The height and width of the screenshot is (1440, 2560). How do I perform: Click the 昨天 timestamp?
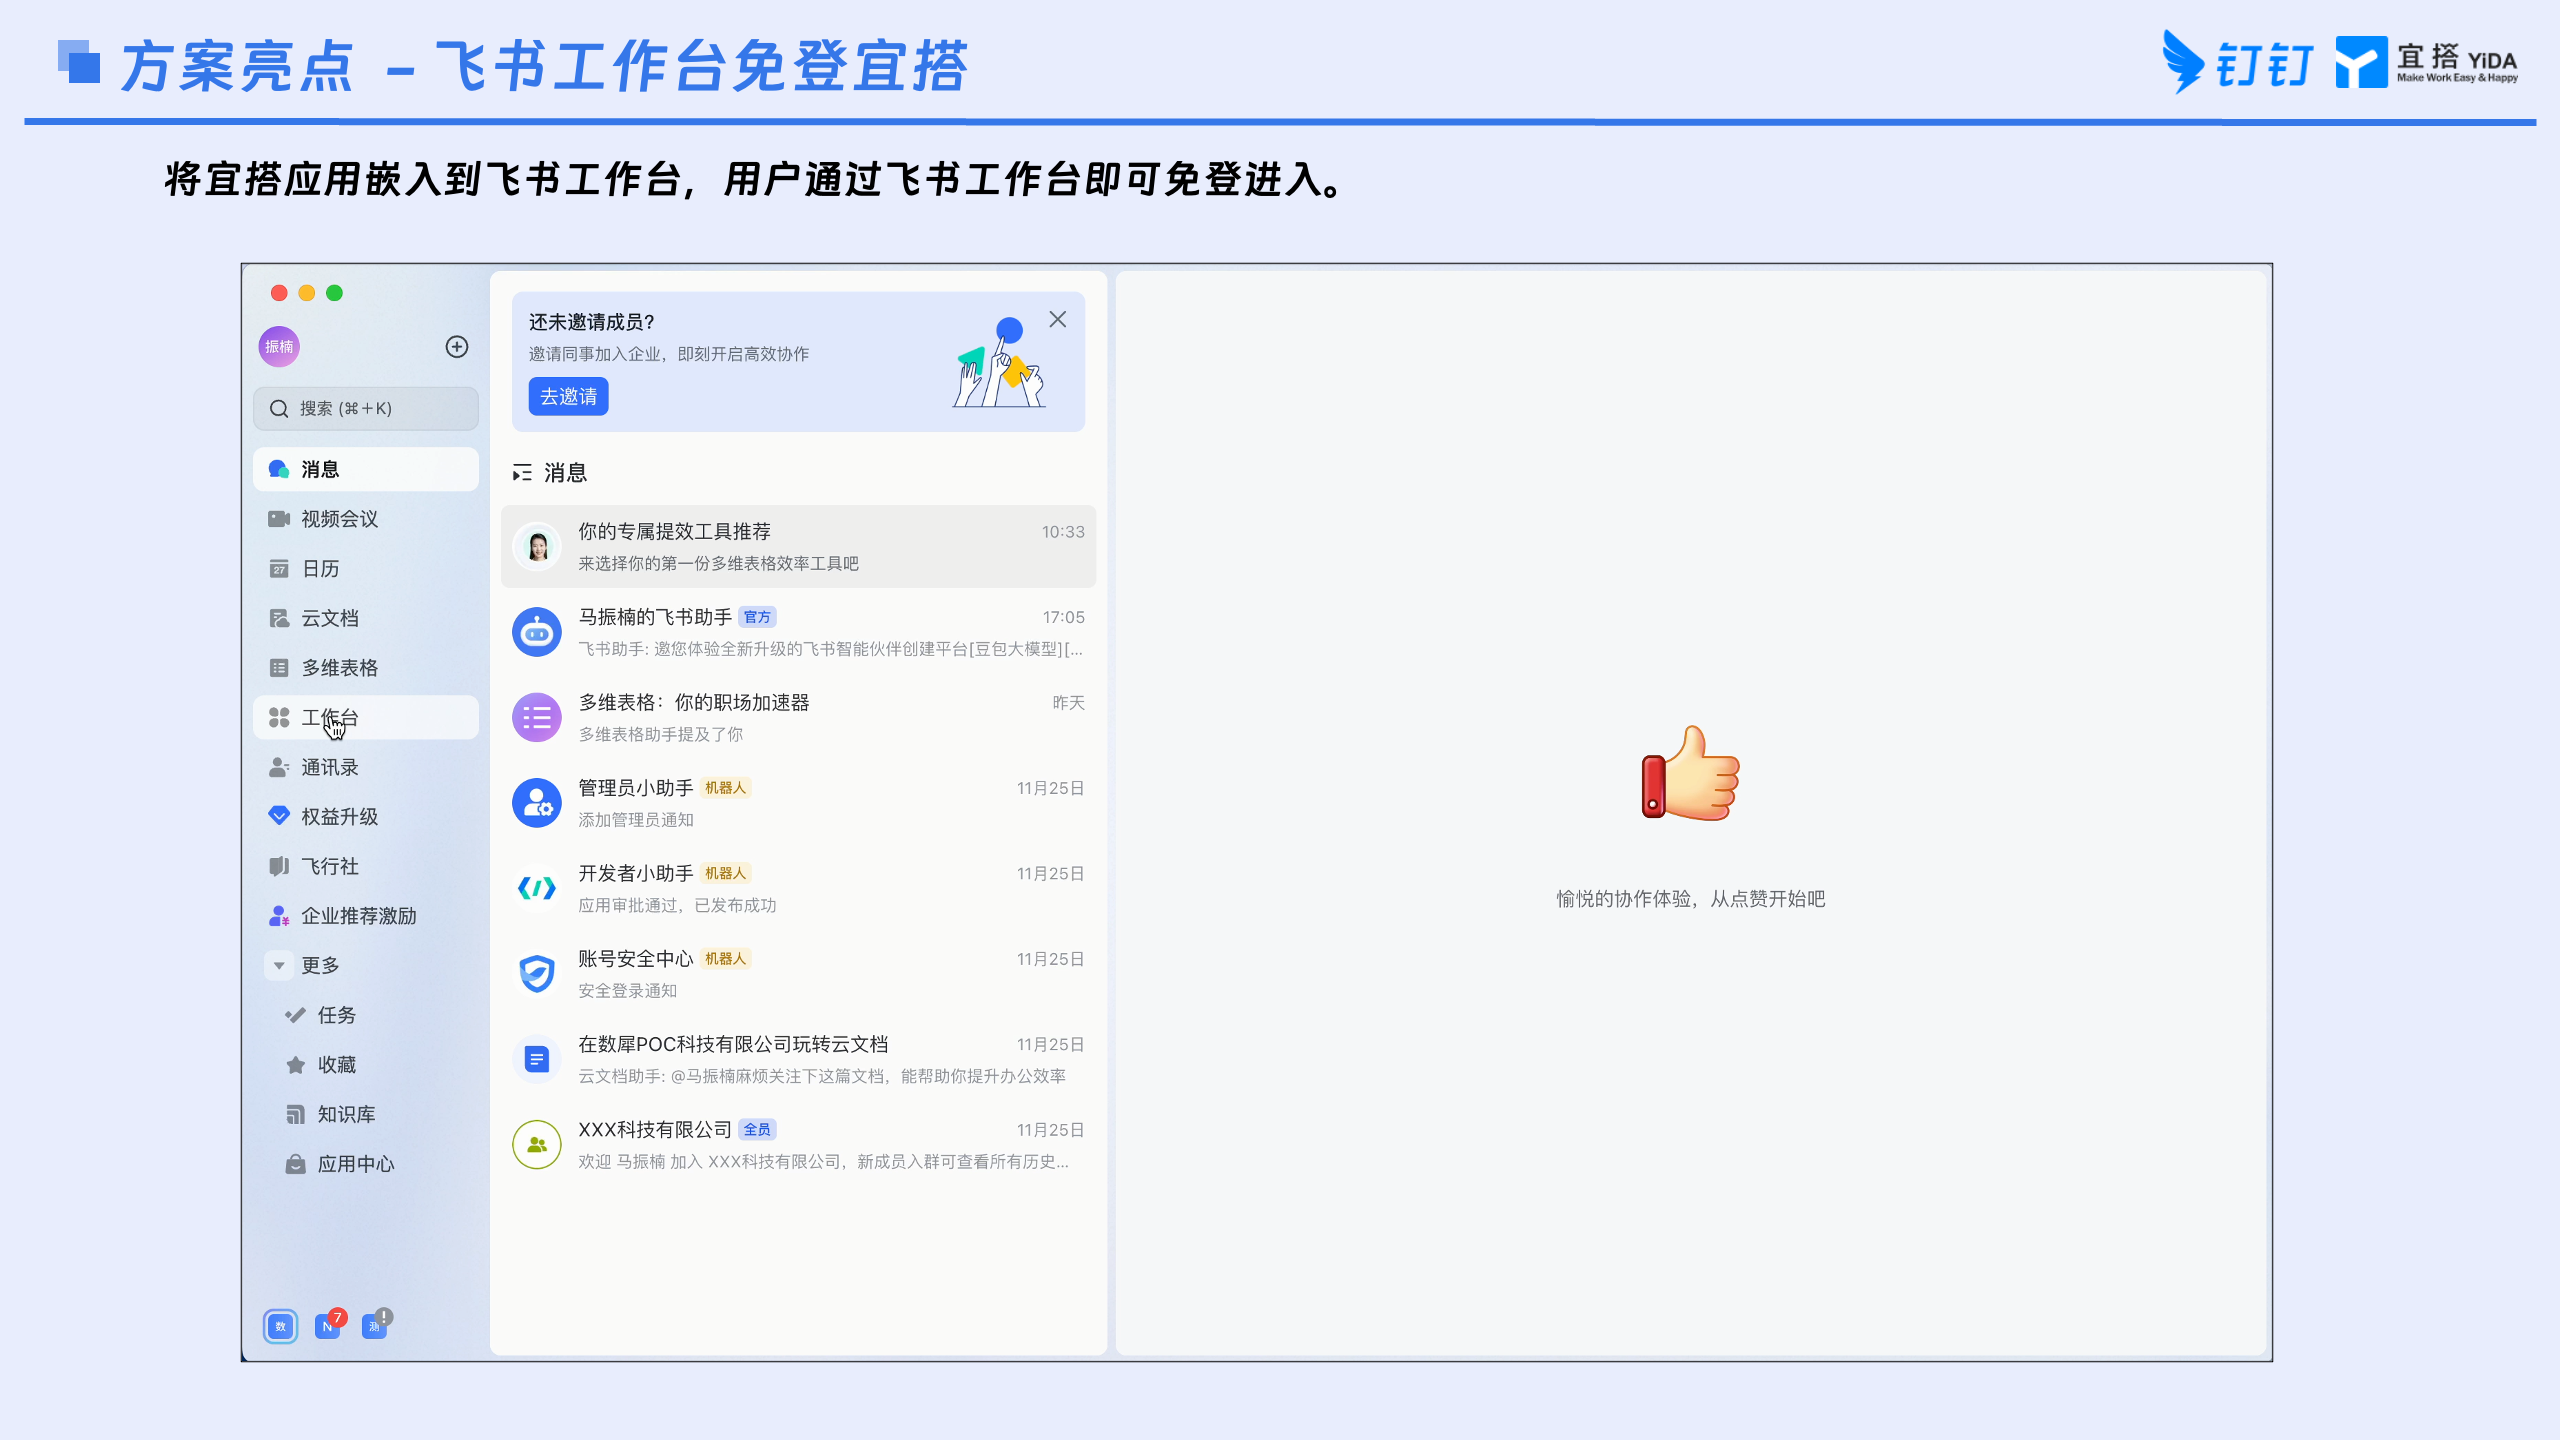1069,702
